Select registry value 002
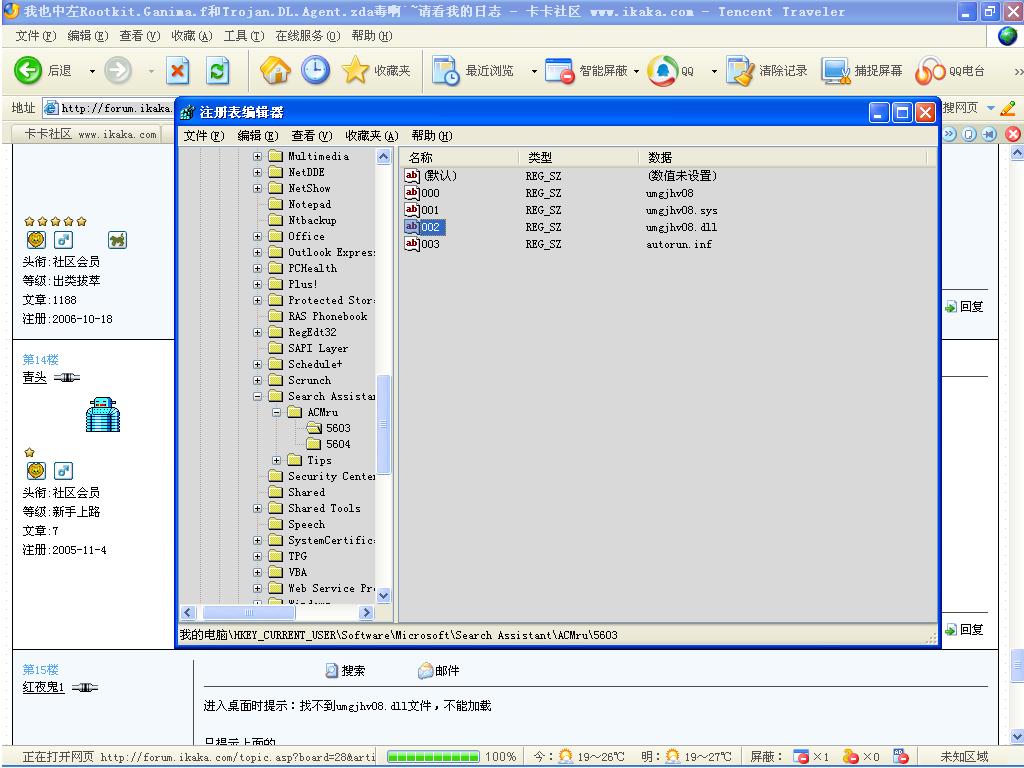Image resolution: width=1024 pixels, height=768 pixels. coord(430,227)
